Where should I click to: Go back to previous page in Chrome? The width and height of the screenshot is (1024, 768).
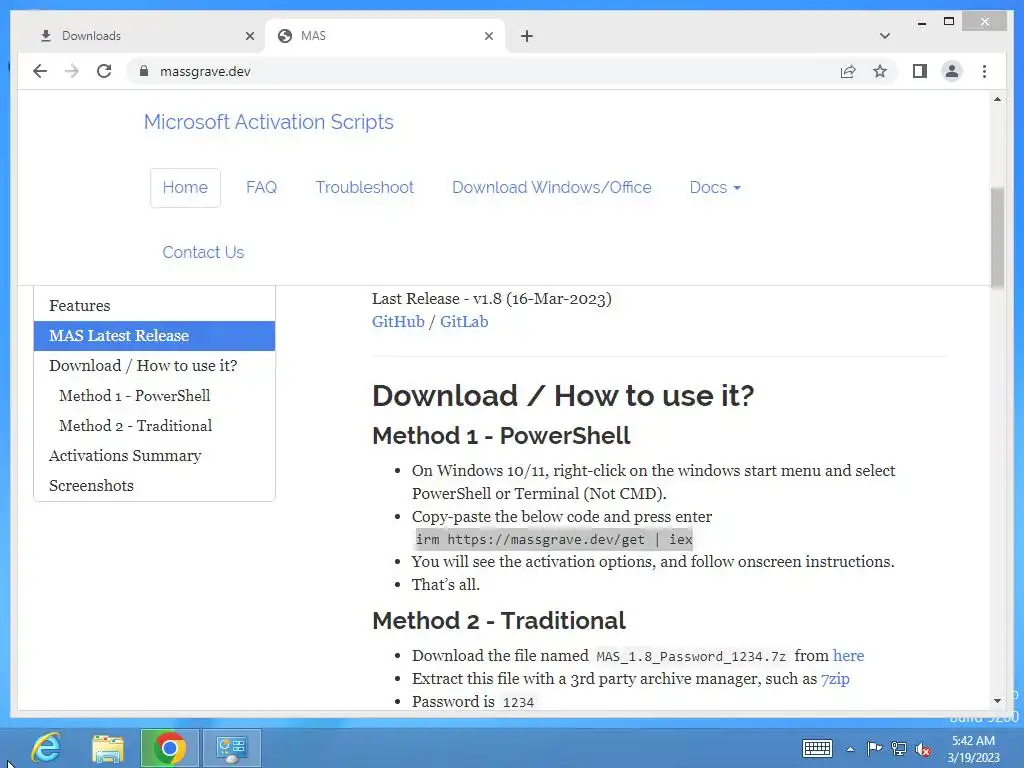pos(40,71)
